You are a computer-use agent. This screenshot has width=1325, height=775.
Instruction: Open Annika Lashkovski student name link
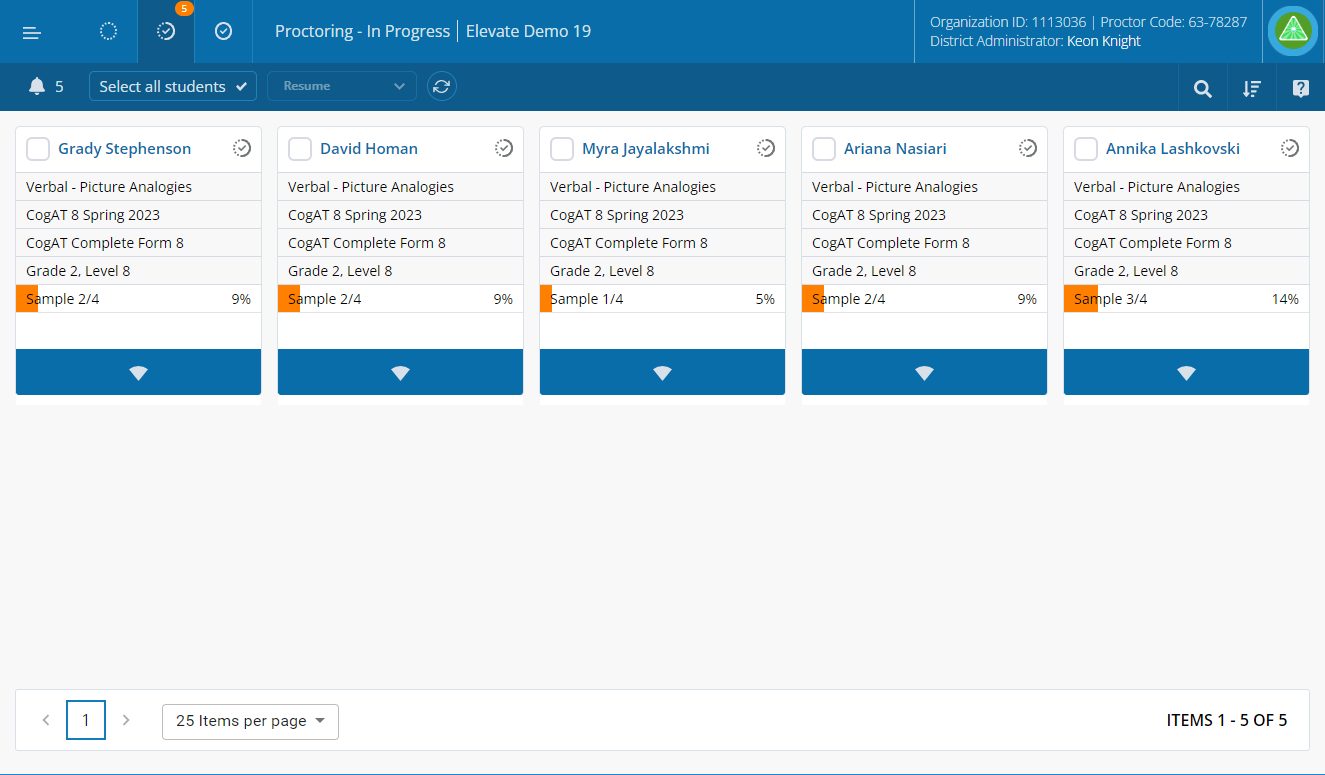pos(1173,149)
